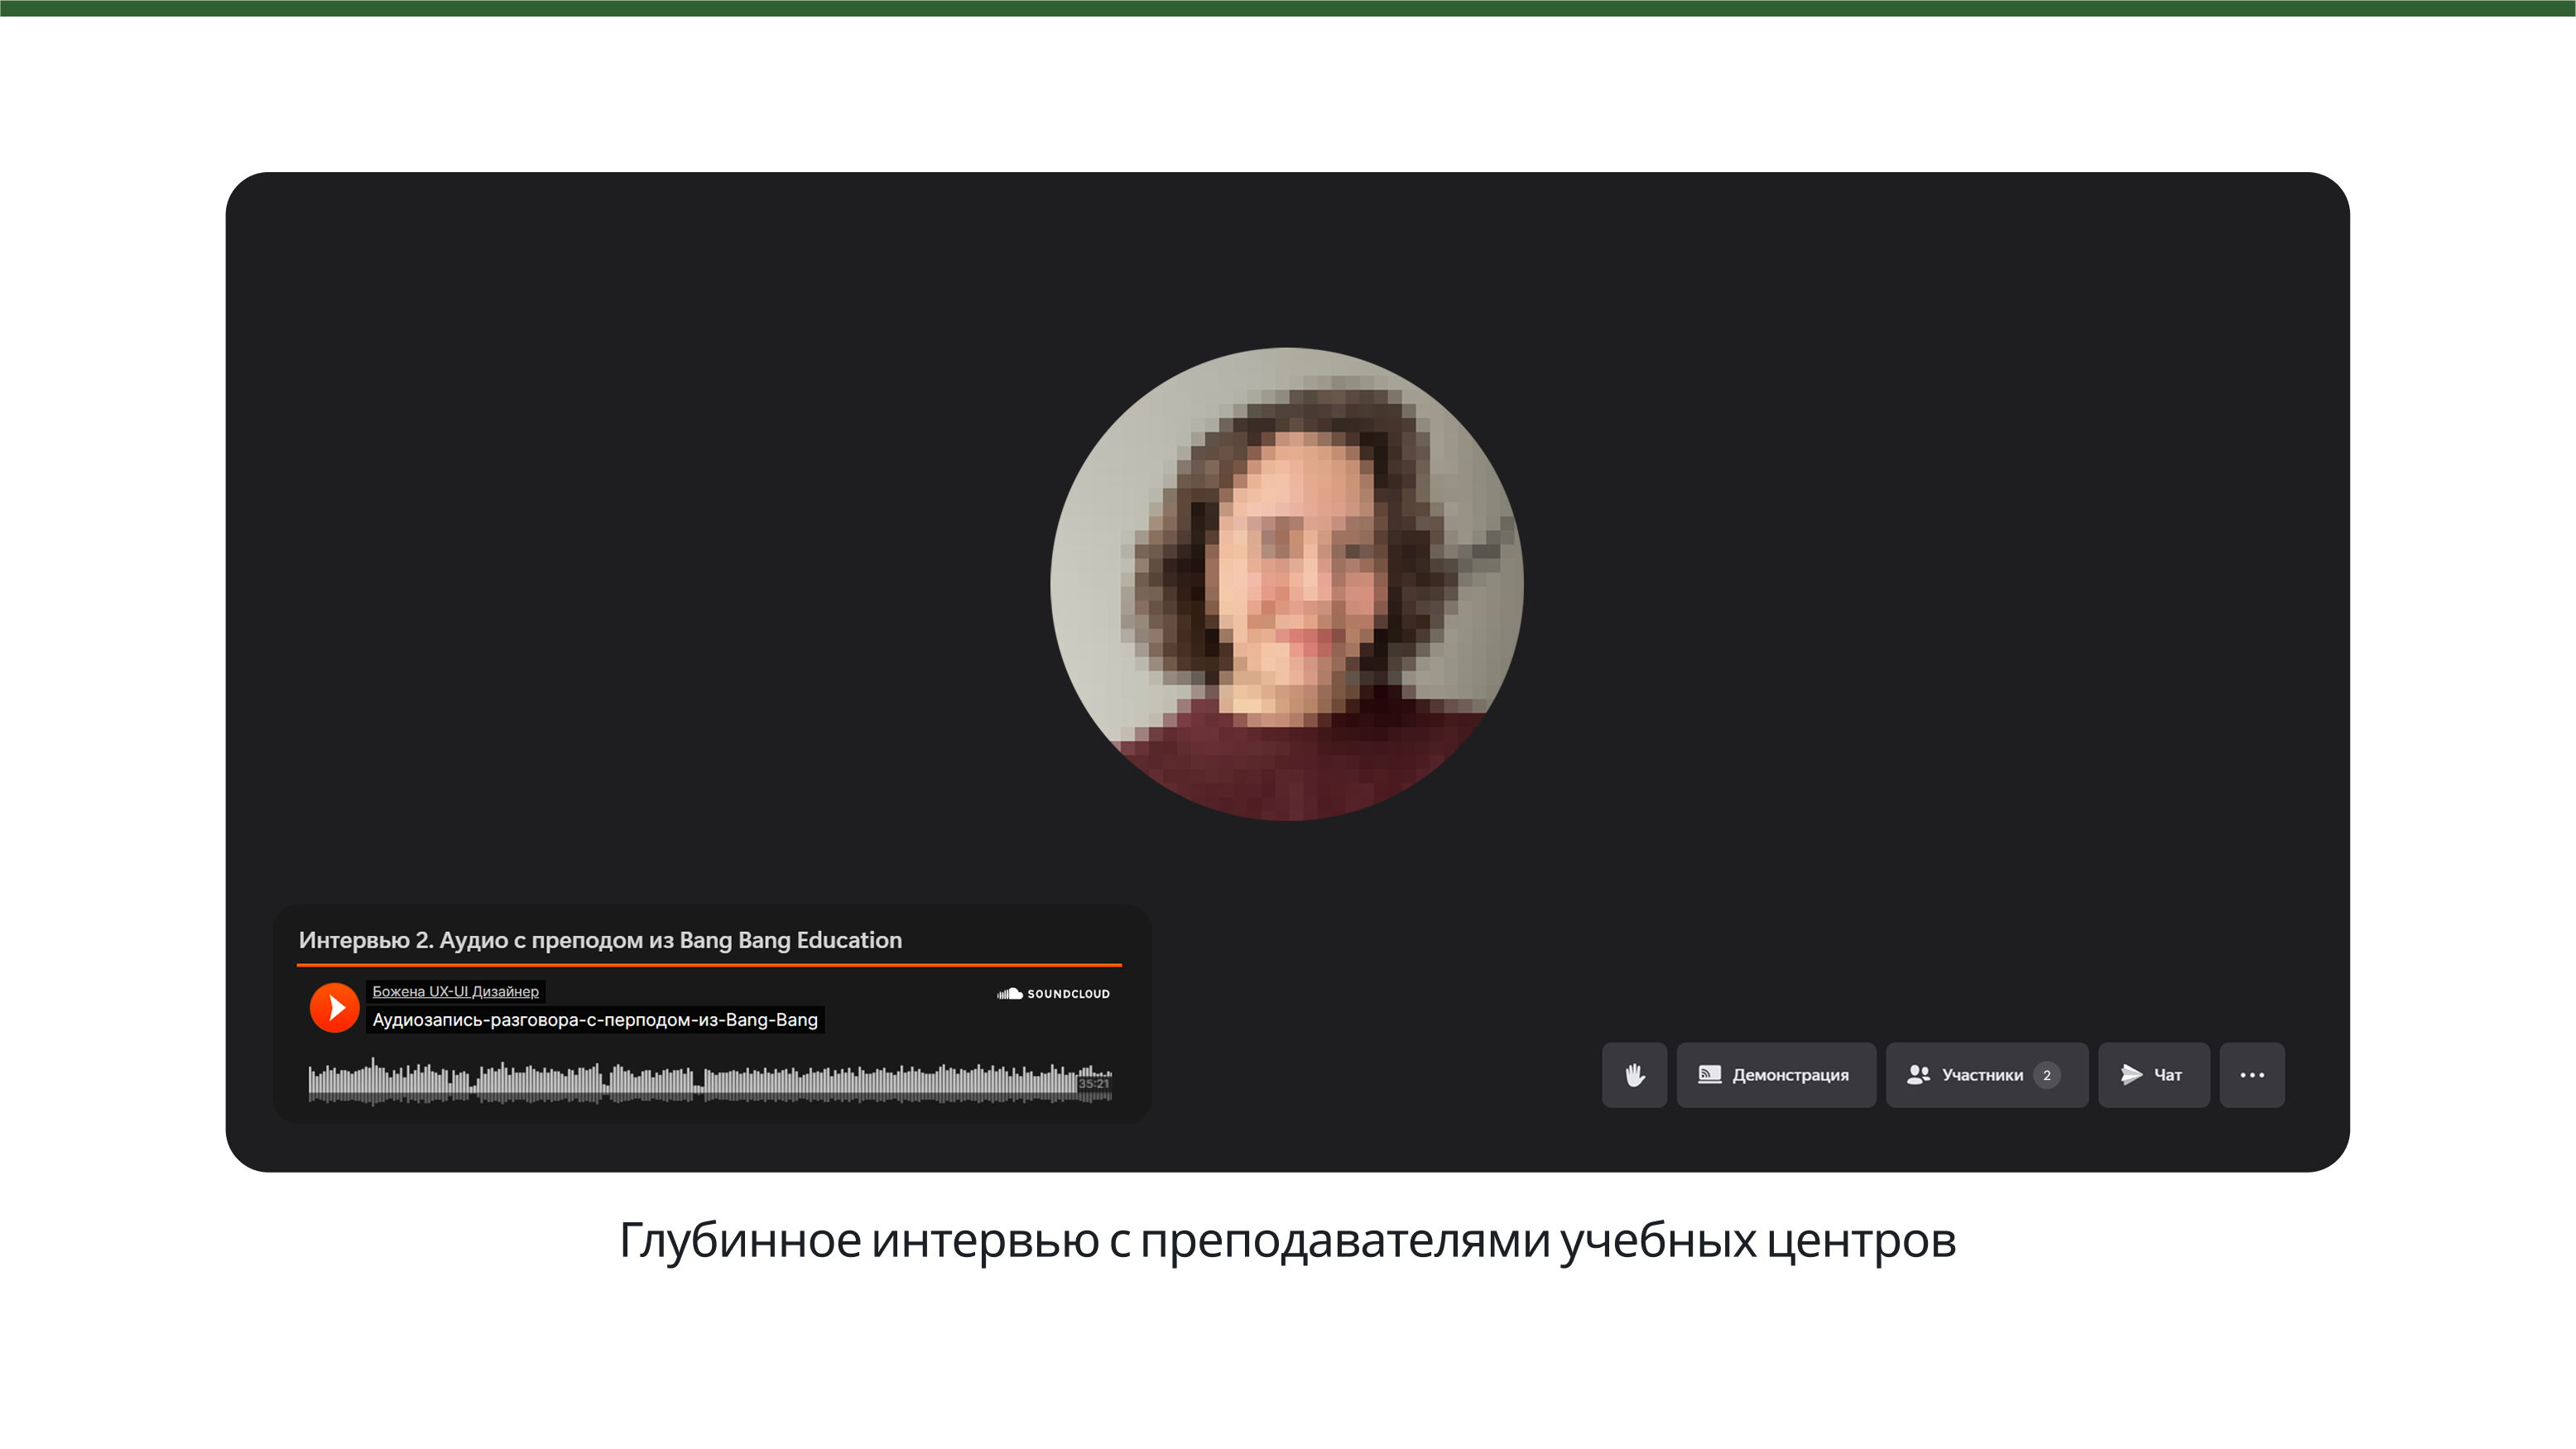Open the Аудиозапись-разговора track title link
The width and height of the screenshot is (2576, 1449).
[595, 1020]
